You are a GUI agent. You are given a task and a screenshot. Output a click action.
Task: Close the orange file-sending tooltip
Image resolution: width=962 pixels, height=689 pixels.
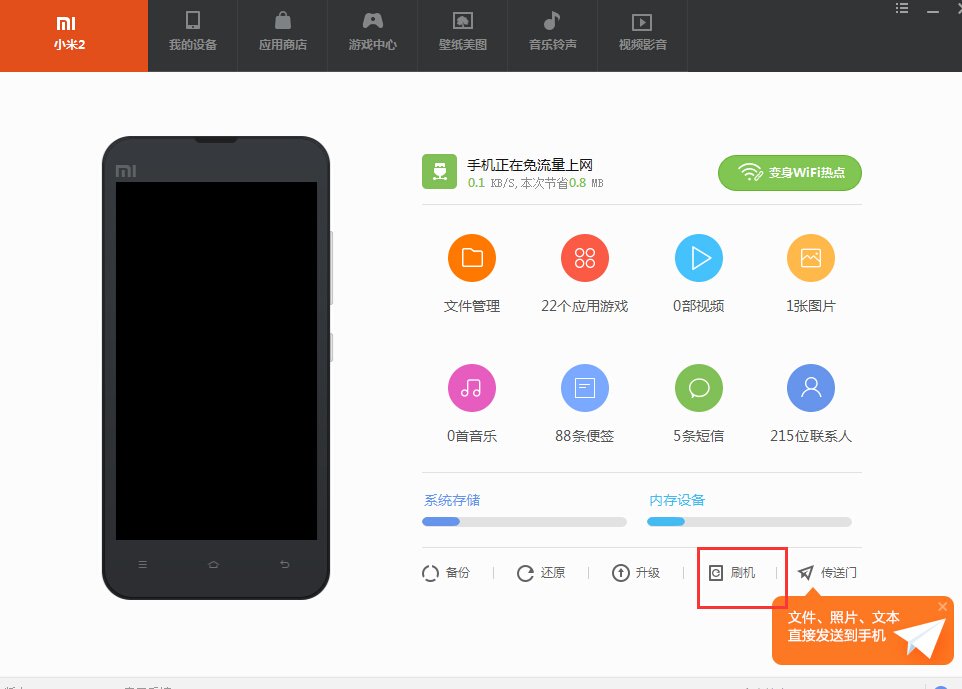click(942, 607)
